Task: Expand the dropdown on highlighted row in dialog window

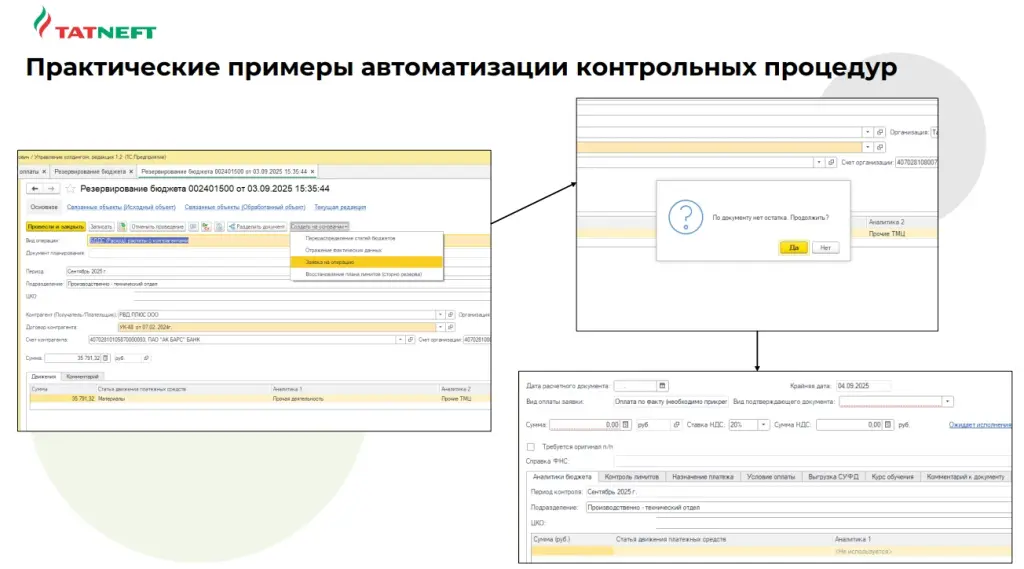Action: point(867,147)
